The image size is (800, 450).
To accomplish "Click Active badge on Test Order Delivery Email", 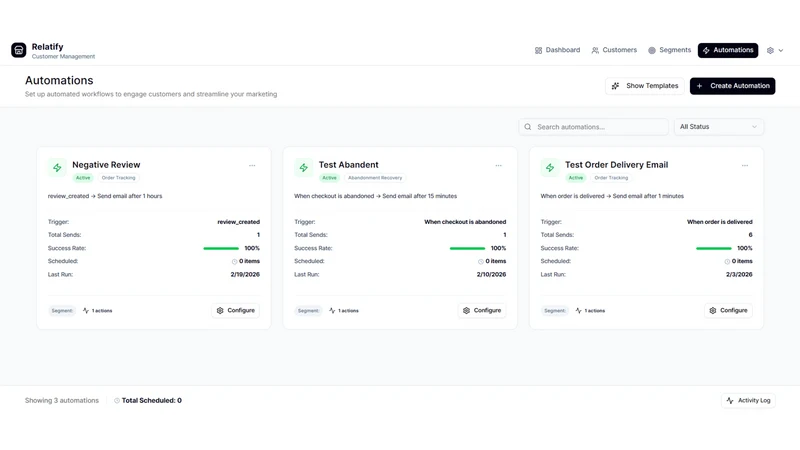I will [576, 178].
